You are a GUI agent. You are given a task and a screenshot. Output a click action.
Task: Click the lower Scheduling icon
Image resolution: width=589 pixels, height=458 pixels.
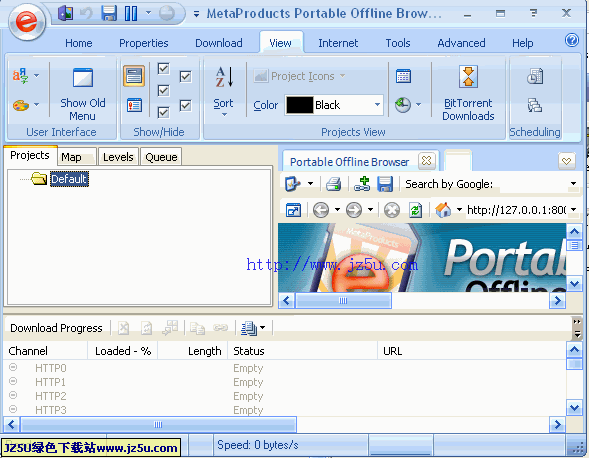[x=535, y=105]
